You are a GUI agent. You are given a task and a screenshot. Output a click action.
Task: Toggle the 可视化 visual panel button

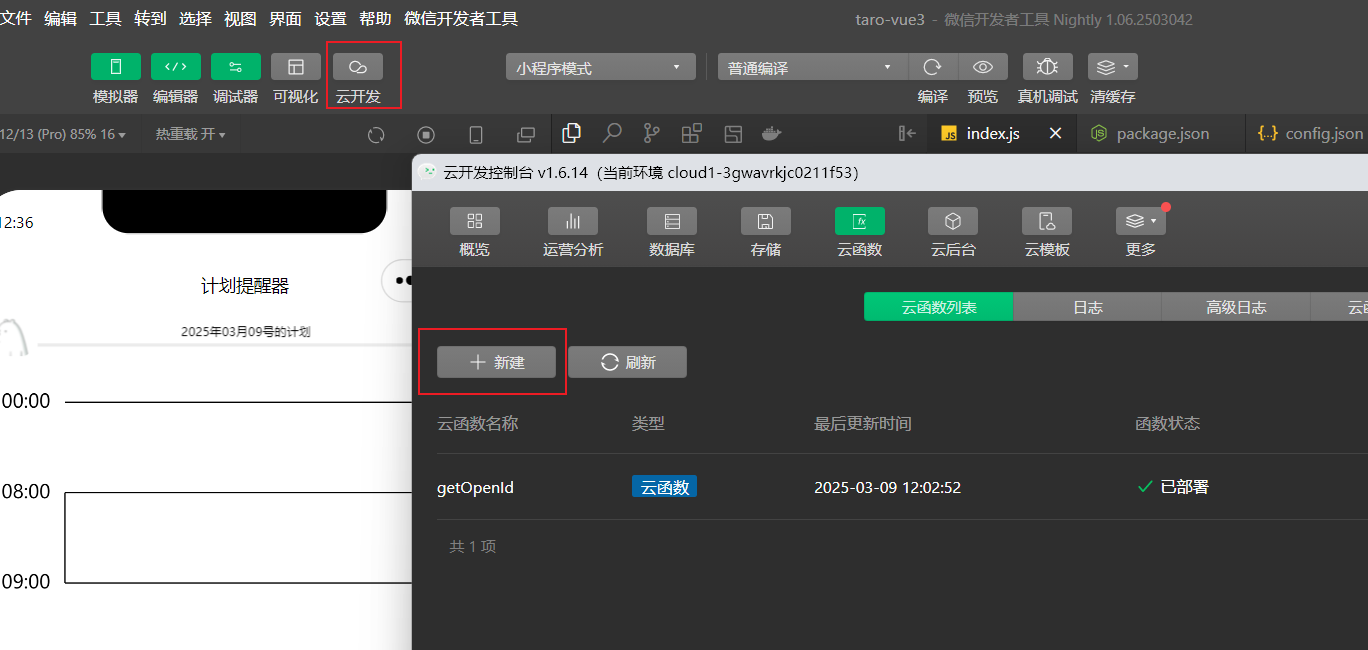pos(296,67)
